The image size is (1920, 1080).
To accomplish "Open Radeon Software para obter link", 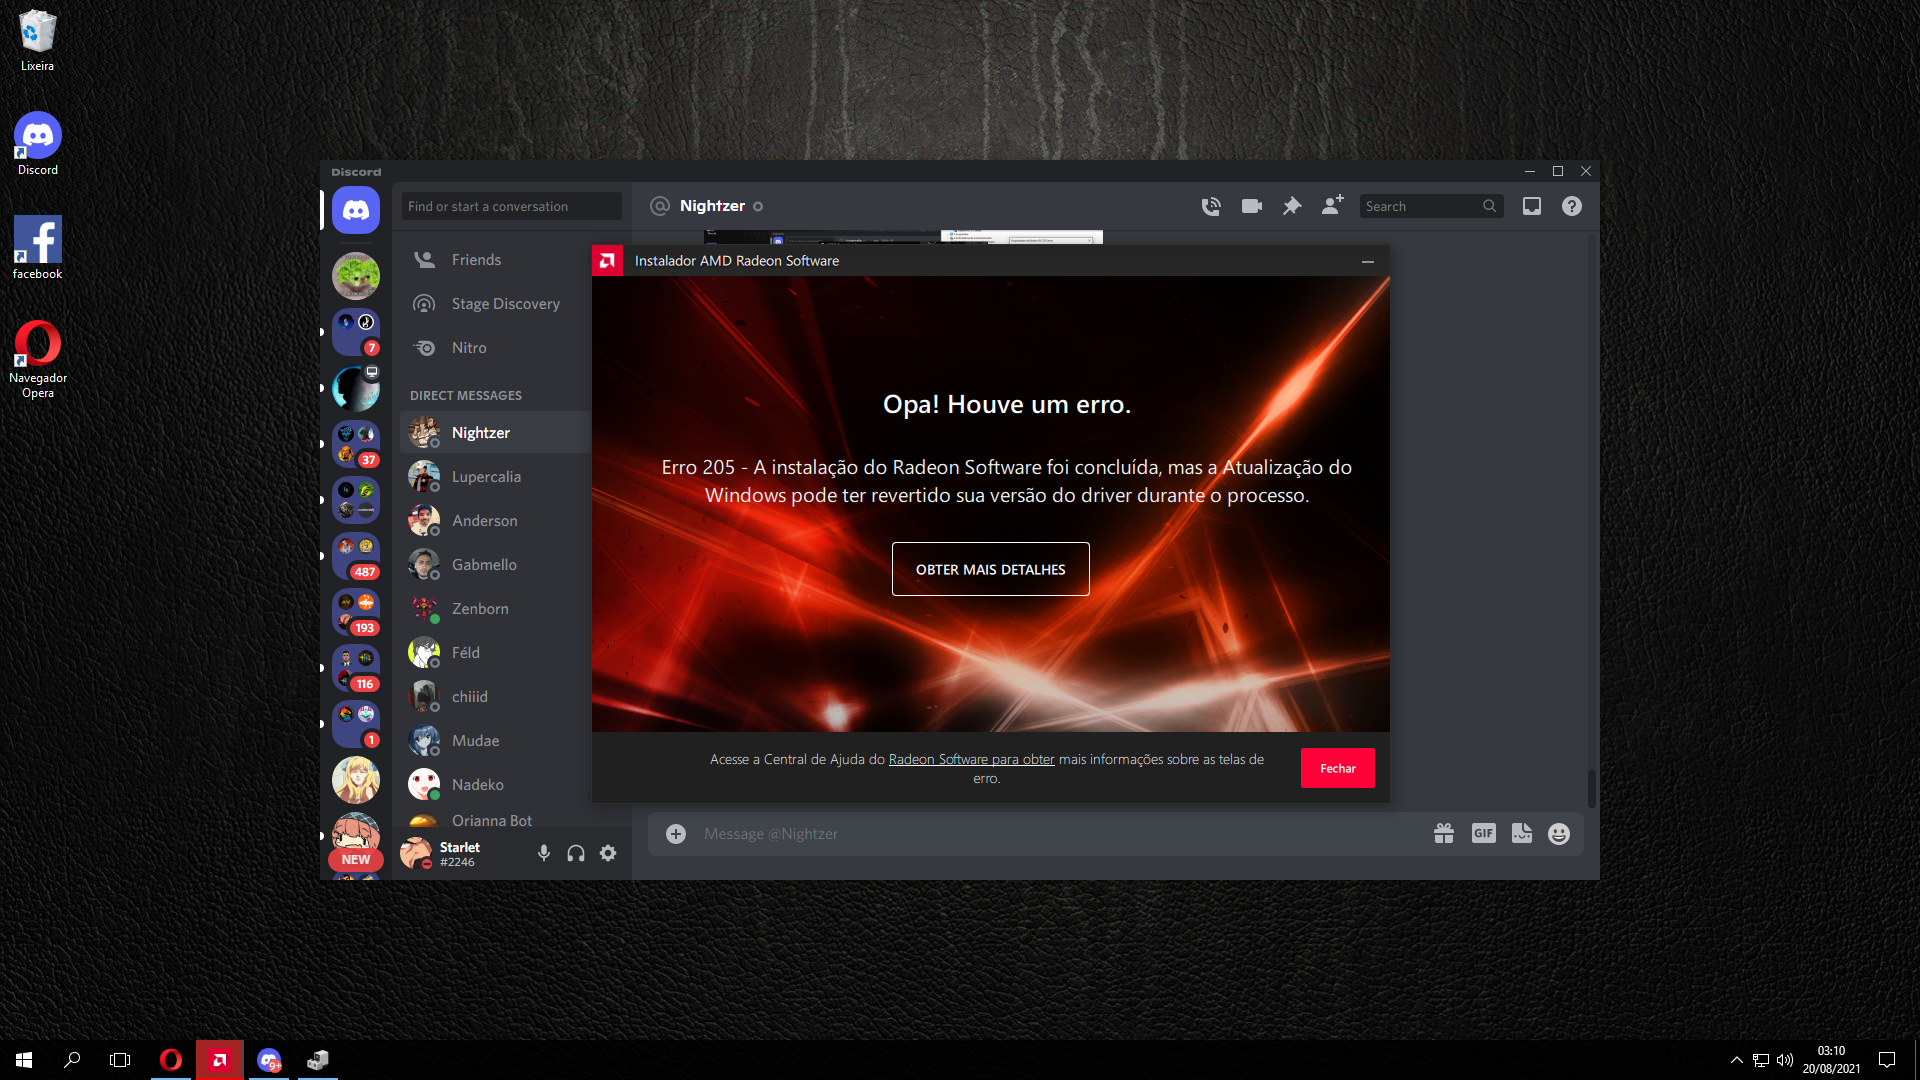I will (971, 760).
